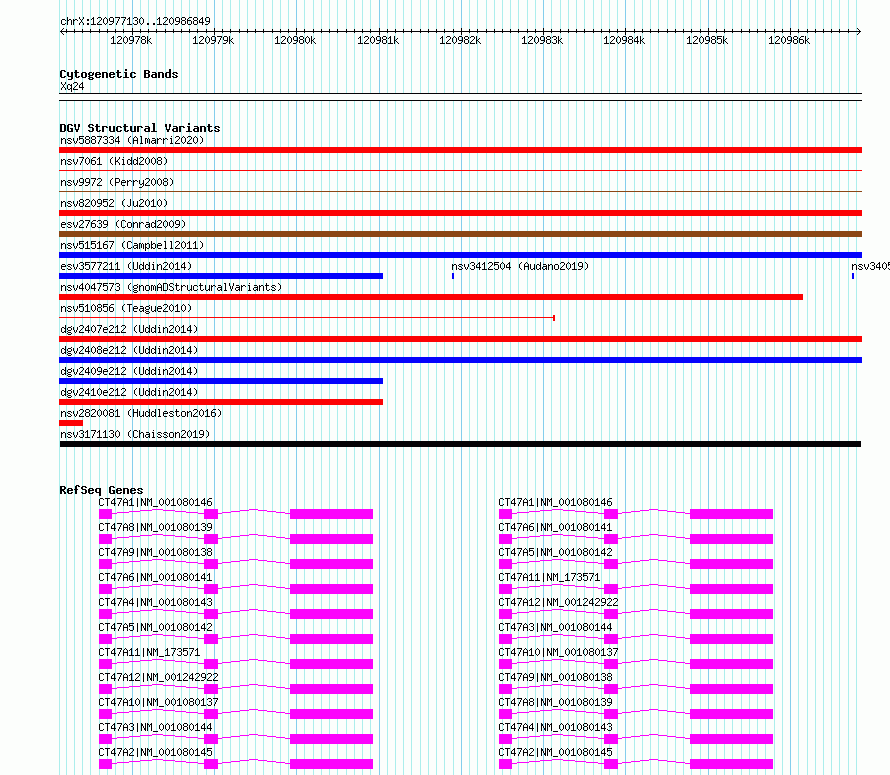Viewport: 890px width, 775px height.
Task: Click nsv3171130 (Chaisson2019) label
Action: [135, 434]
